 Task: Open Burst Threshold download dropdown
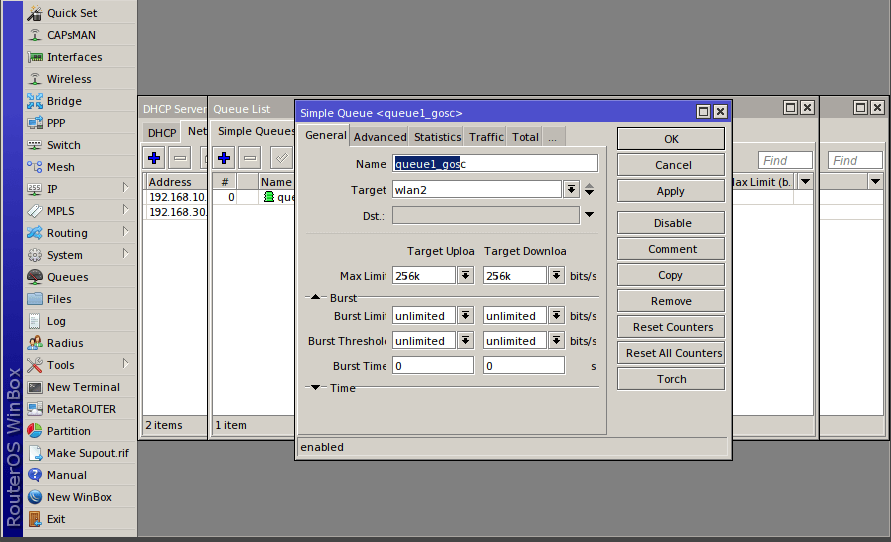(x=556, y=340)
